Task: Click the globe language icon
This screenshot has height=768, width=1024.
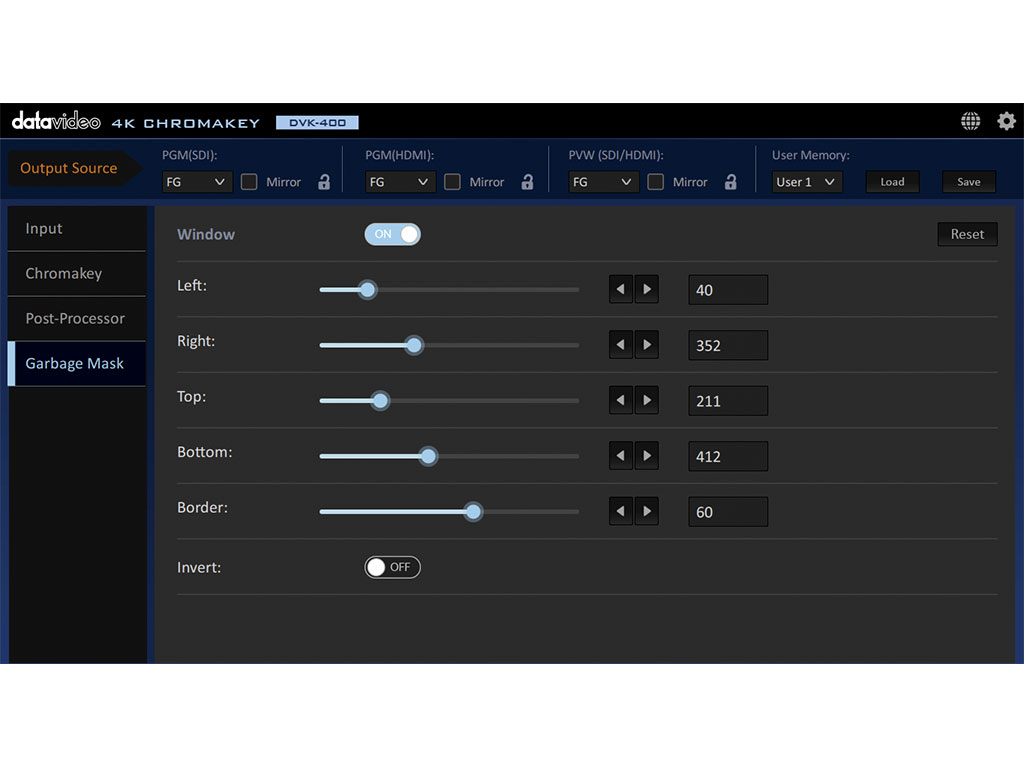Action: click(970, 121)
